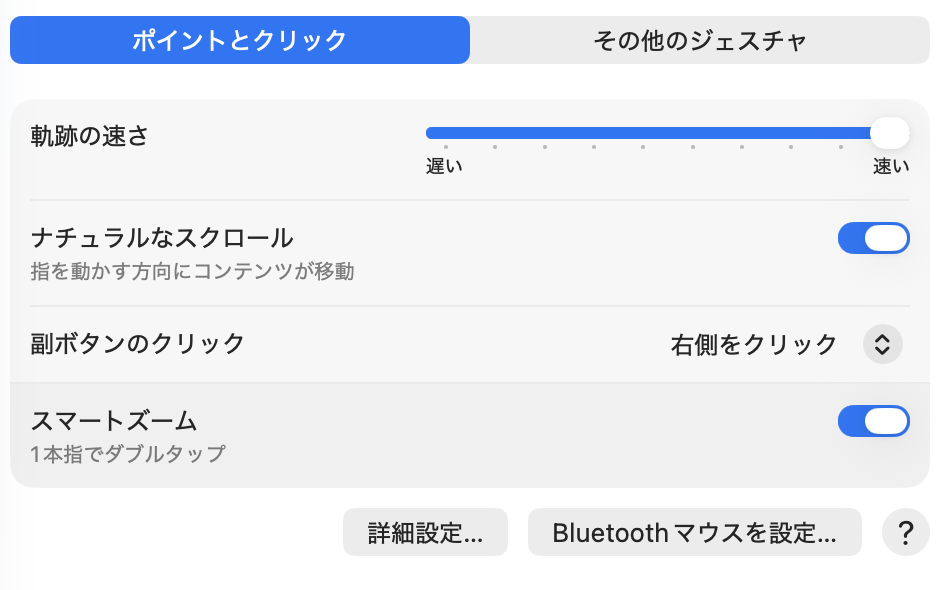Click the 速い label under the slider

pos(891,167)
